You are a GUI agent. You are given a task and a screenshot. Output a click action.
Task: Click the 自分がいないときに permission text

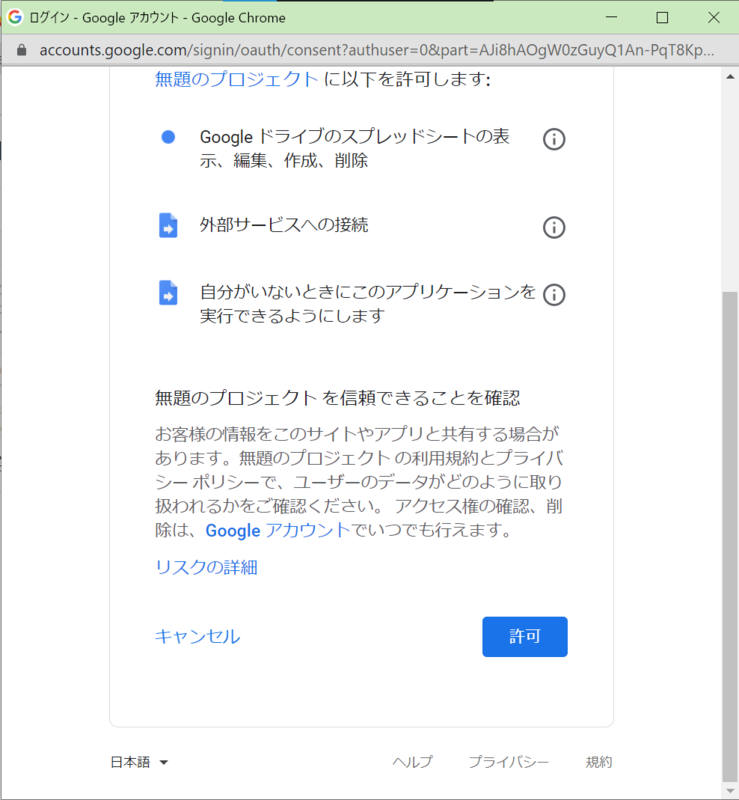[x=367, y=304]
